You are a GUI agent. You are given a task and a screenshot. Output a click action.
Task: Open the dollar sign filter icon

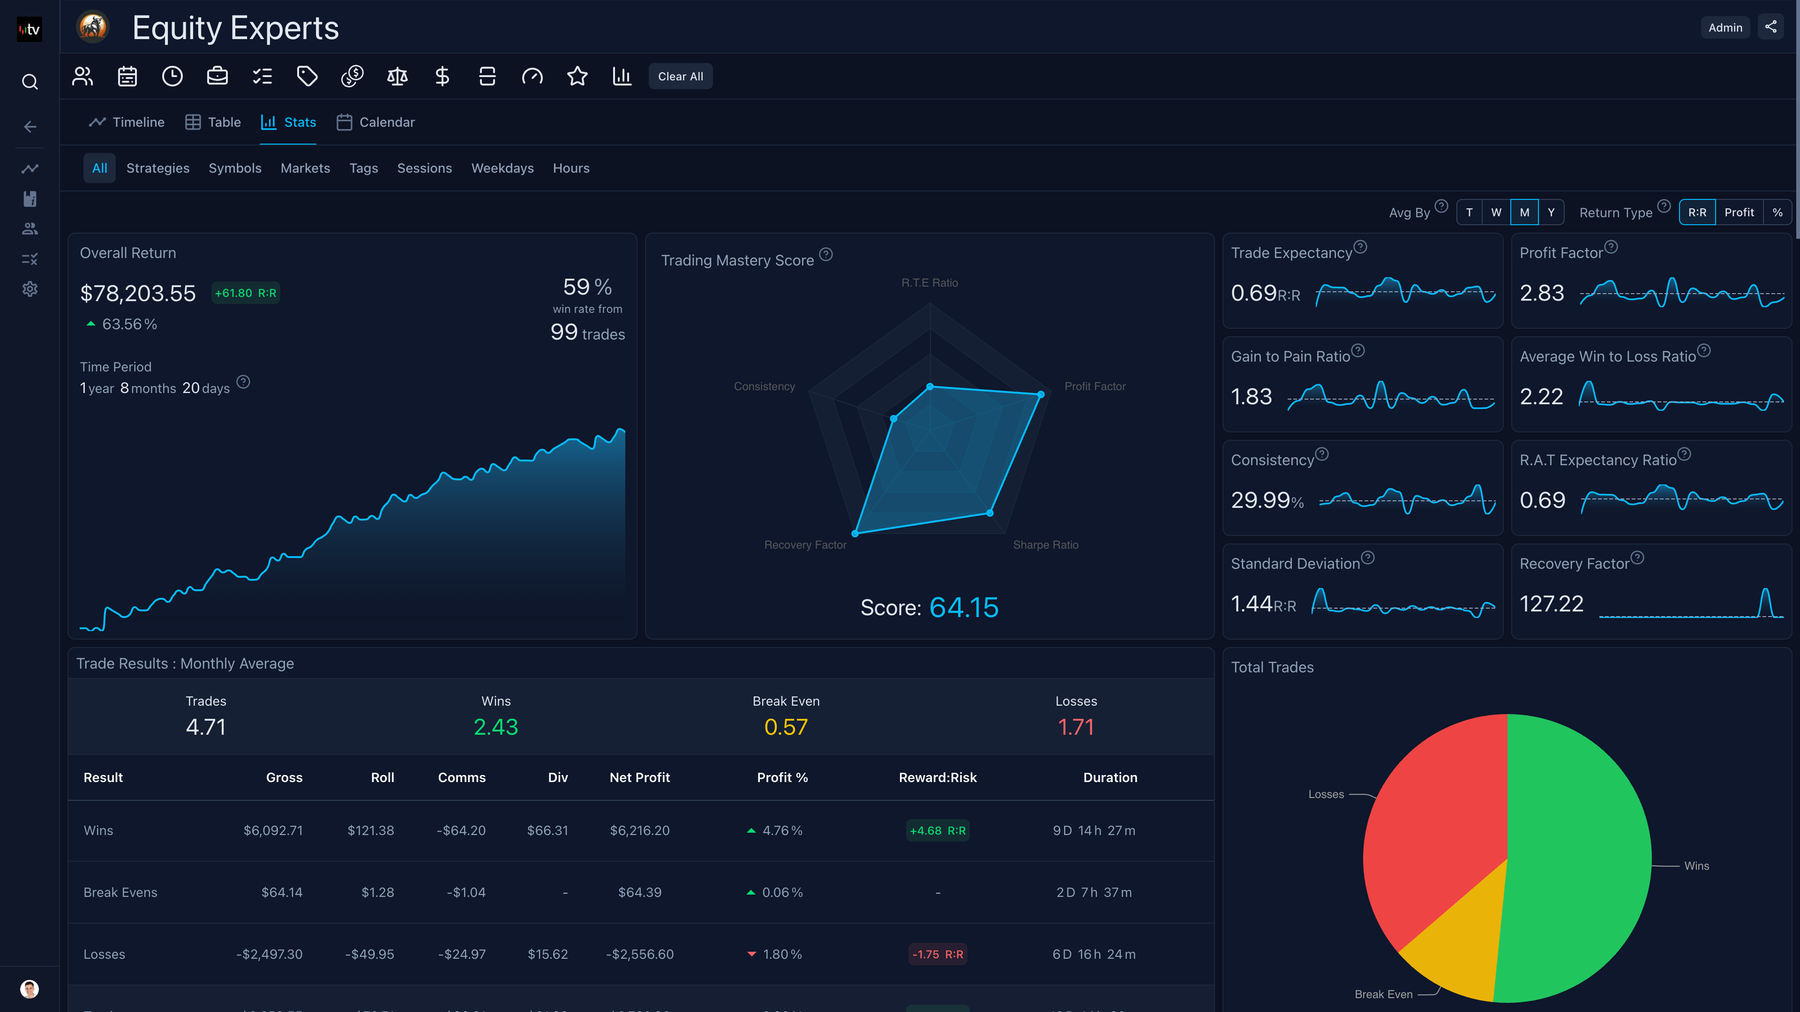442,76
